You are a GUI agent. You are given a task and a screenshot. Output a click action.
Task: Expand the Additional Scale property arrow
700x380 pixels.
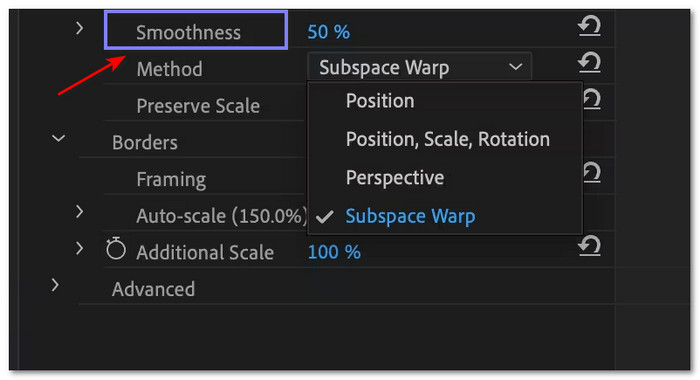click(79, 248)
